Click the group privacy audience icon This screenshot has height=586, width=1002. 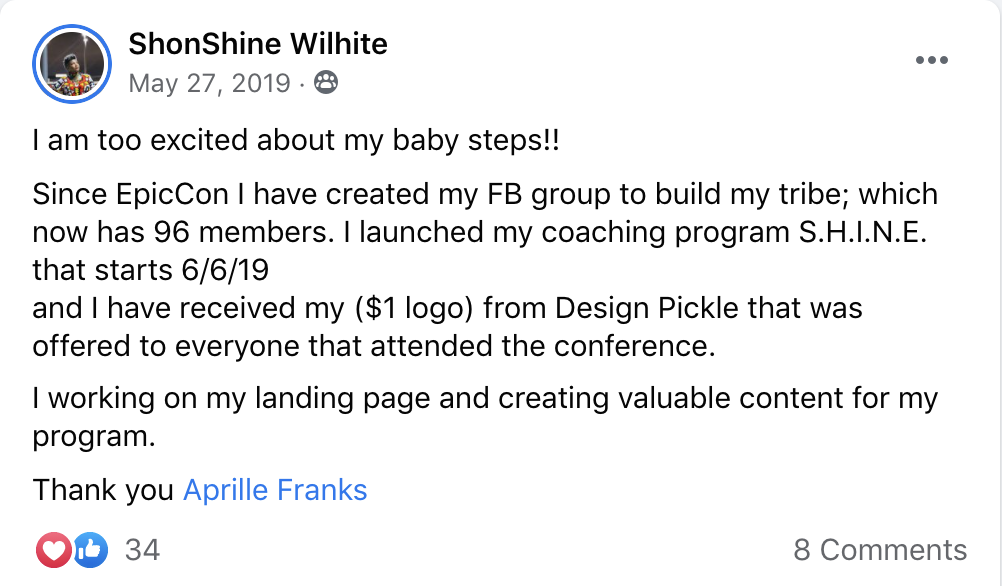click(326, 83)
